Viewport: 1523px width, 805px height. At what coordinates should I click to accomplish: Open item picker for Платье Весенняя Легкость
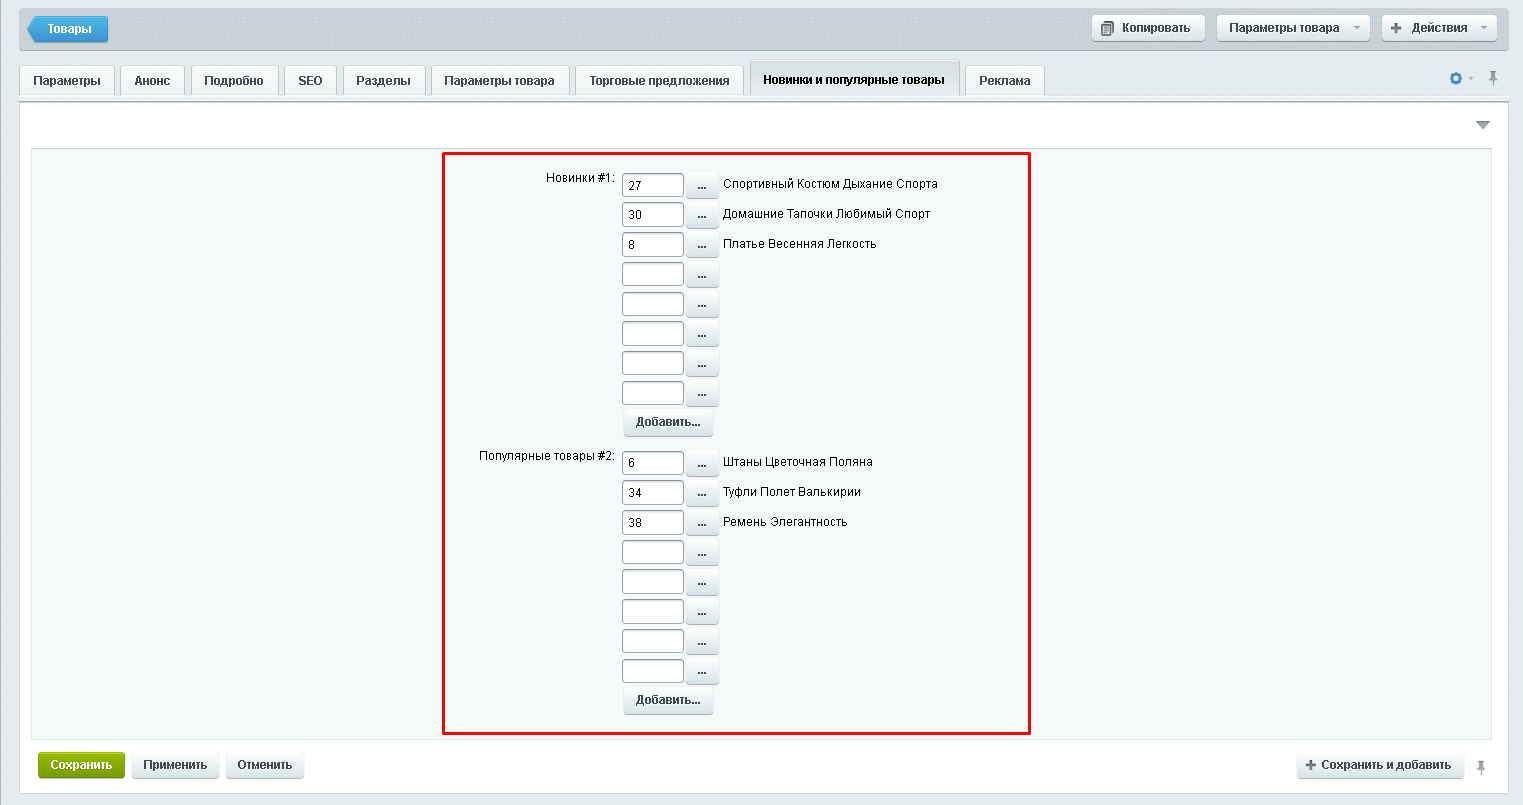pyautogui.click(x=702, y=245)
